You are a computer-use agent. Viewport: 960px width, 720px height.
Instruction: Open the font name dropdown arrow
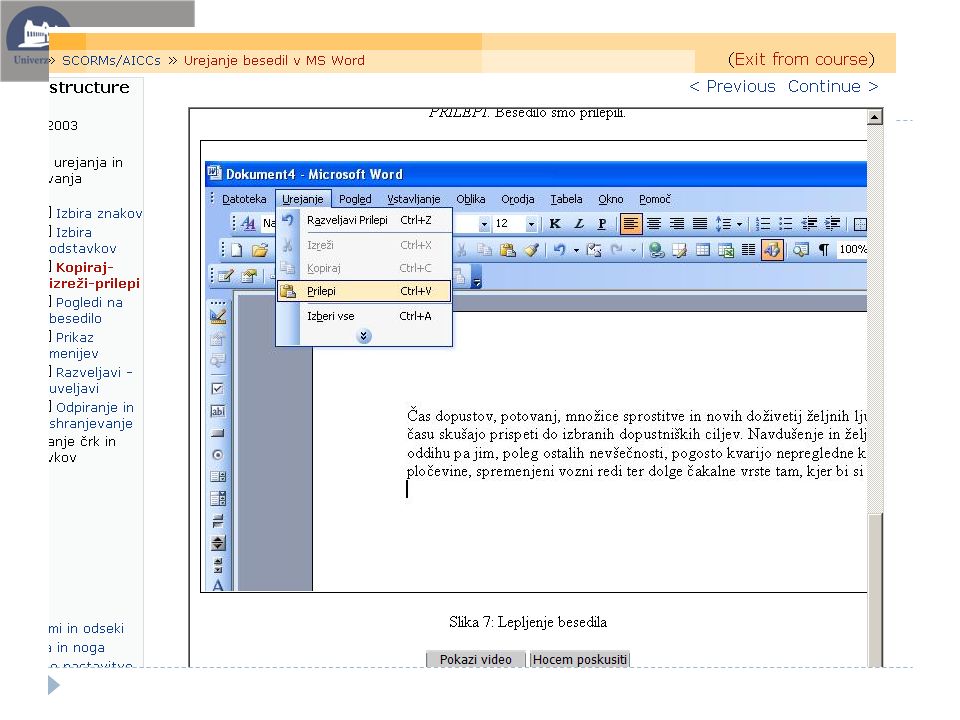tap(484, 225)
